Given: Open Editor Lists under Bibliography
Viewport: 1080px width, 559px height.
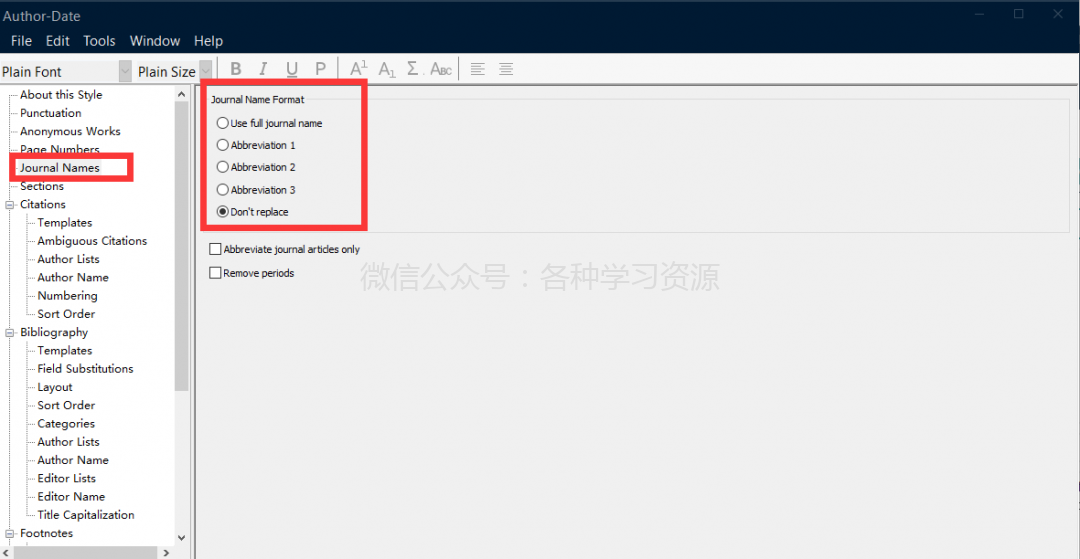Looking at the screenshot, I should [67, 478].
